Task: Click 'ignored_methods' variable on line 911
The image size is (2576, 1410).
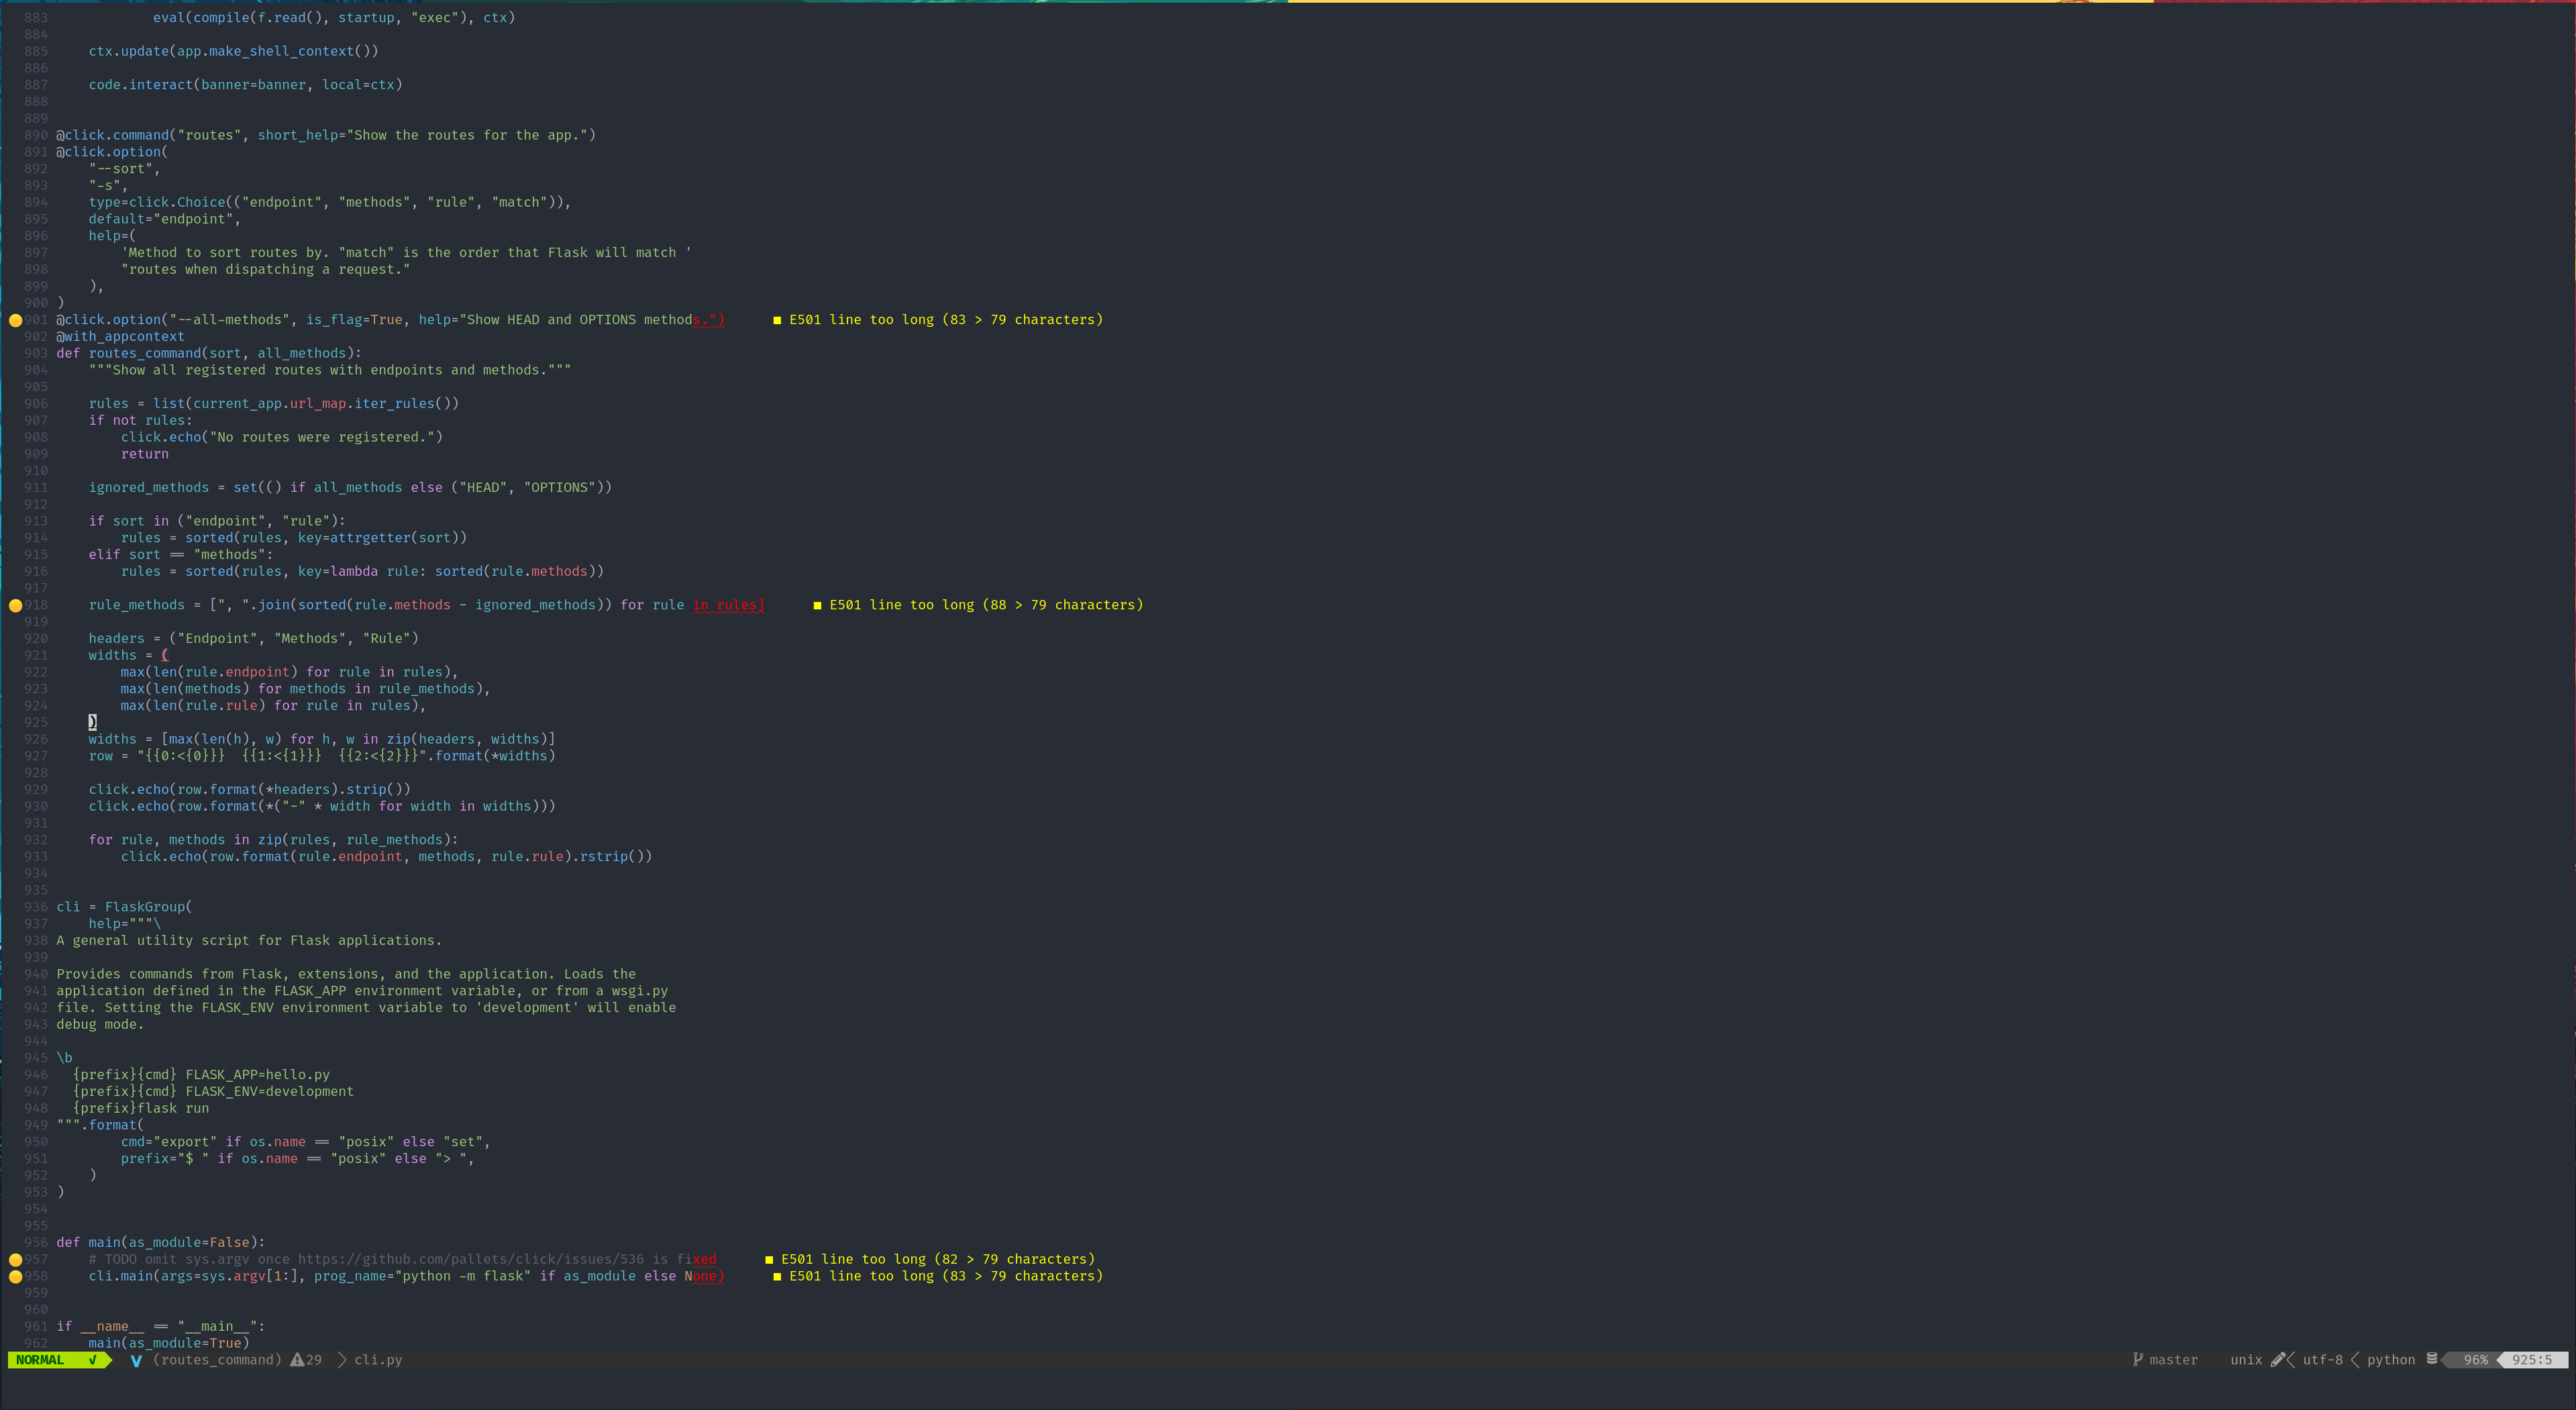Action: (x=149, y=488)
